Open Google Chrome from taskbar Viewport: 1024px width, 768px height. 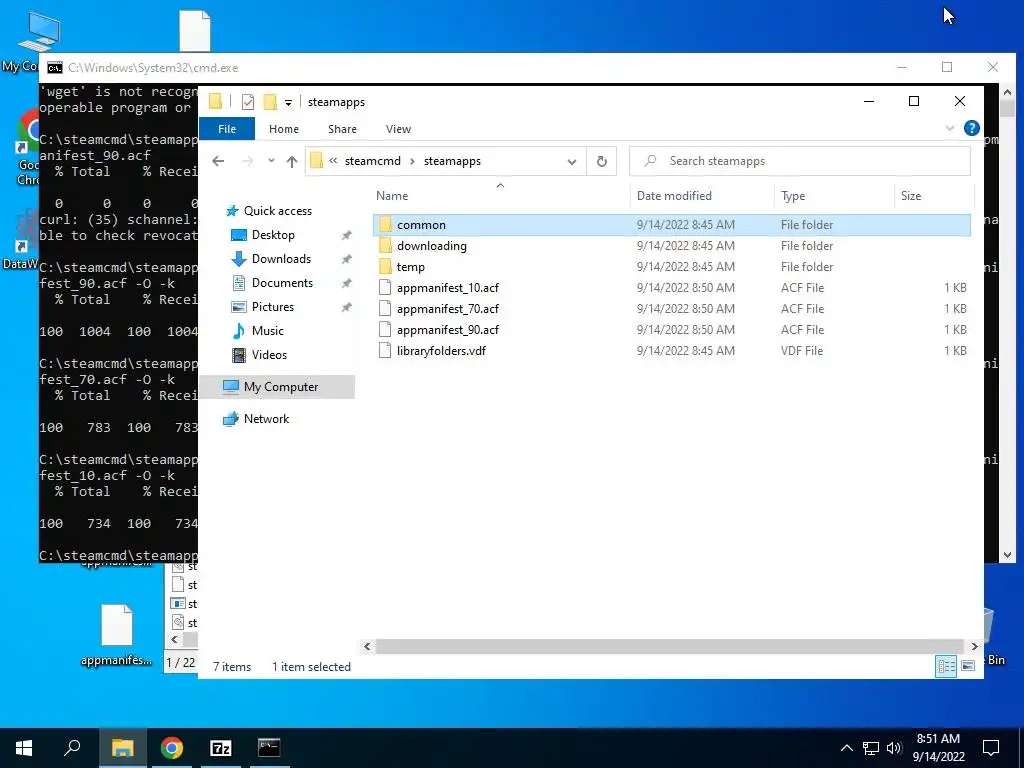point(172,748)
